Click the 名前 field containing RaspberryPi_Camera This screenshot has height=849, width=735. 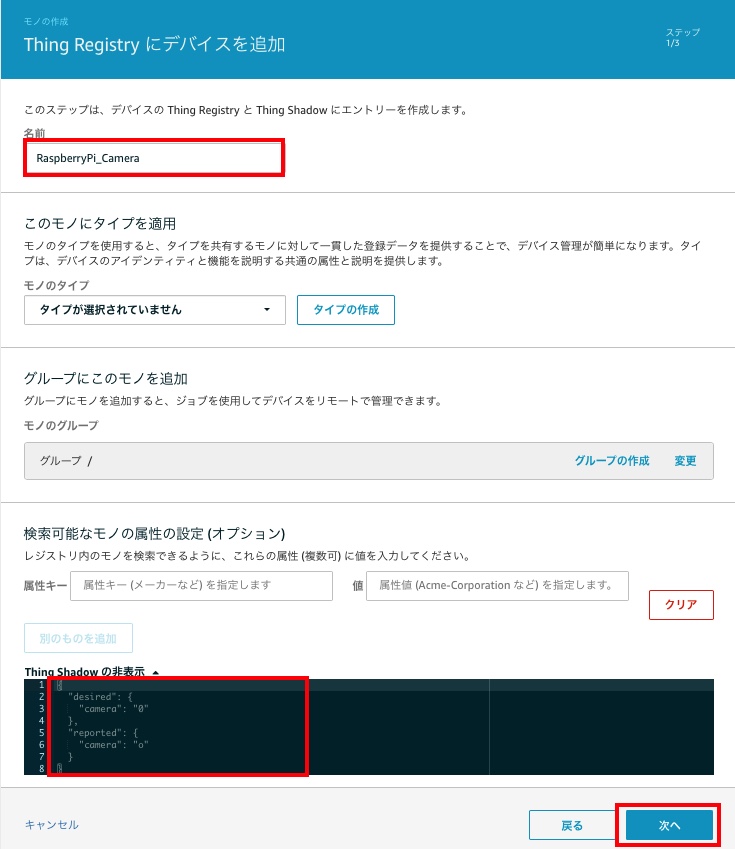[x=154, y=158]
